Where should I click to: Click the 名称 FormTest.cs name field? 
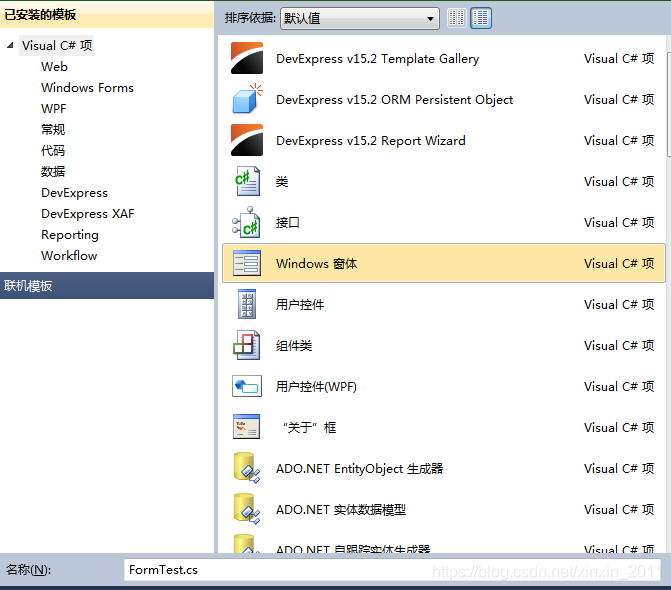pyautogui.click(x=392, y=570)
